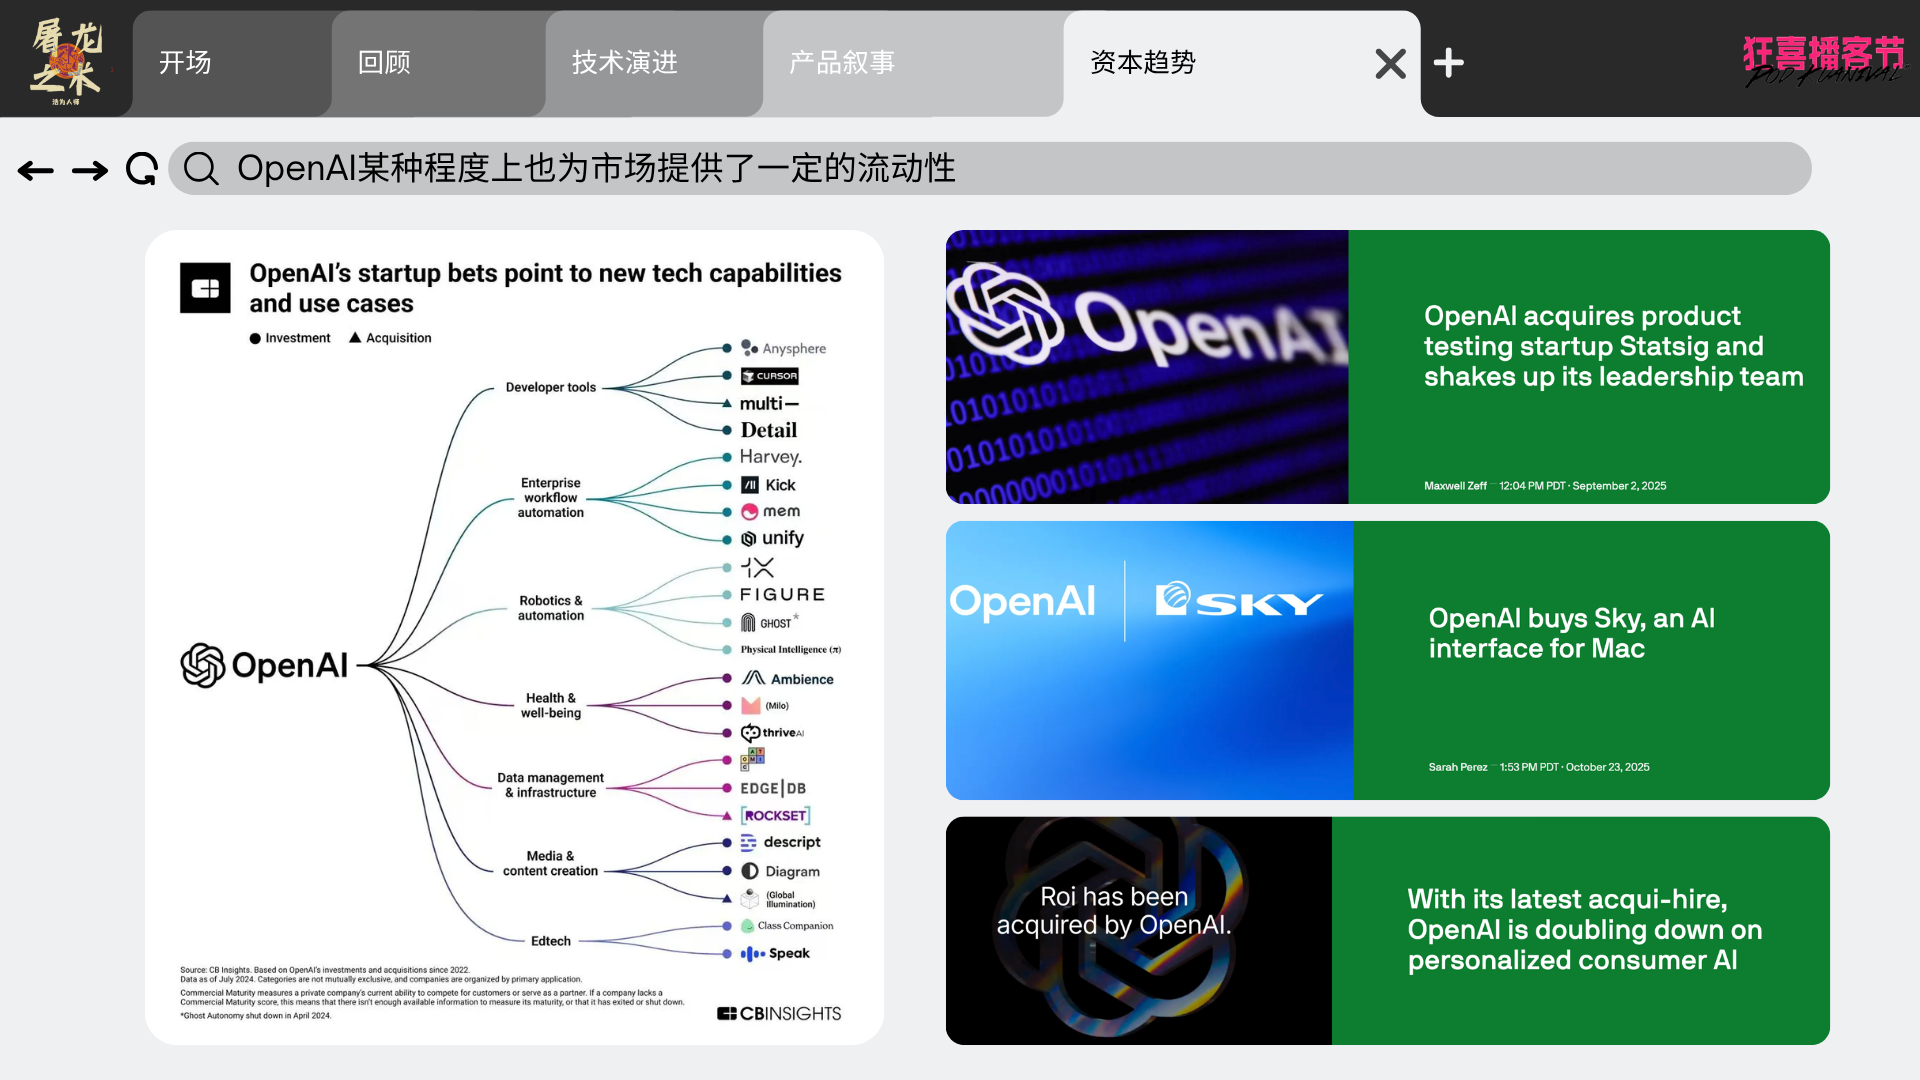Click the pink podcast festival logo

pyautogui.click(x=1823, y=60)
